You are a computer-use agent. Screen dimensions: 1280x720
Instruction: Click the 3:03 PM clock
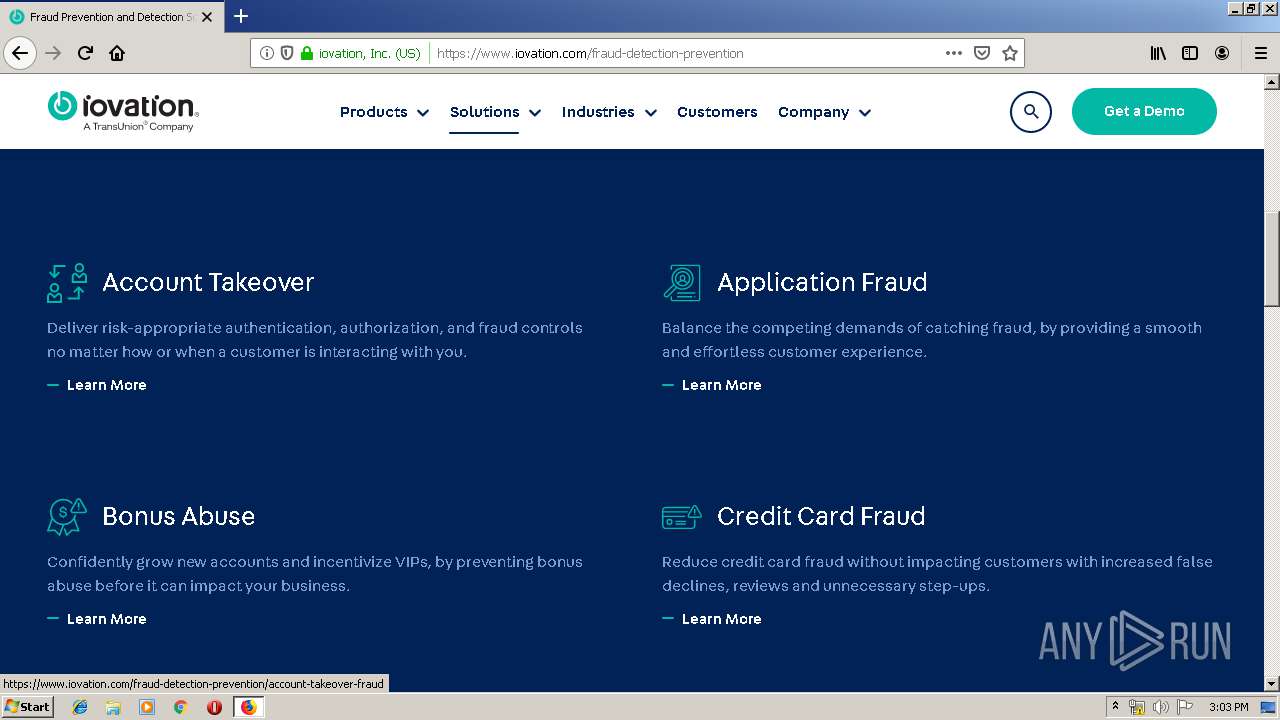coord(1228,707)
